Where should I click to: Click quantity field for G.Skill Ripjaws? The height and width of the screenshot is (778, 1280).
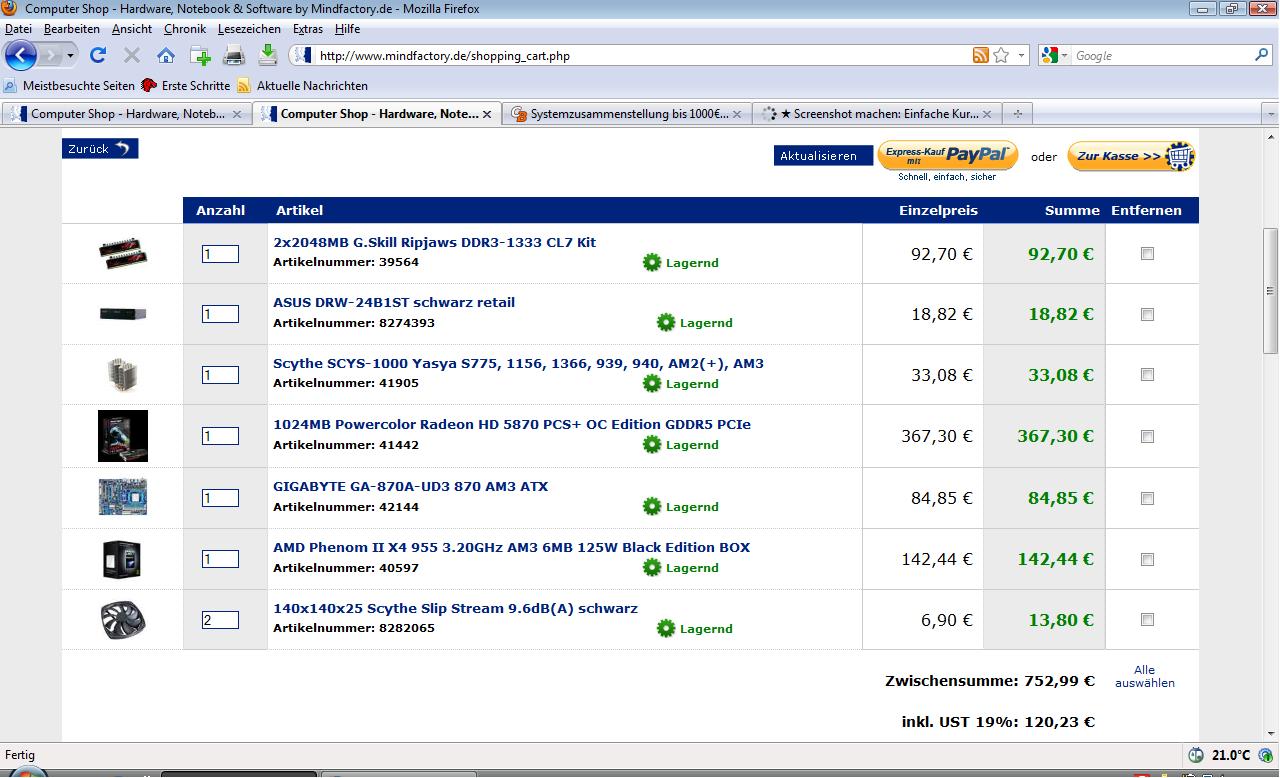220,254
